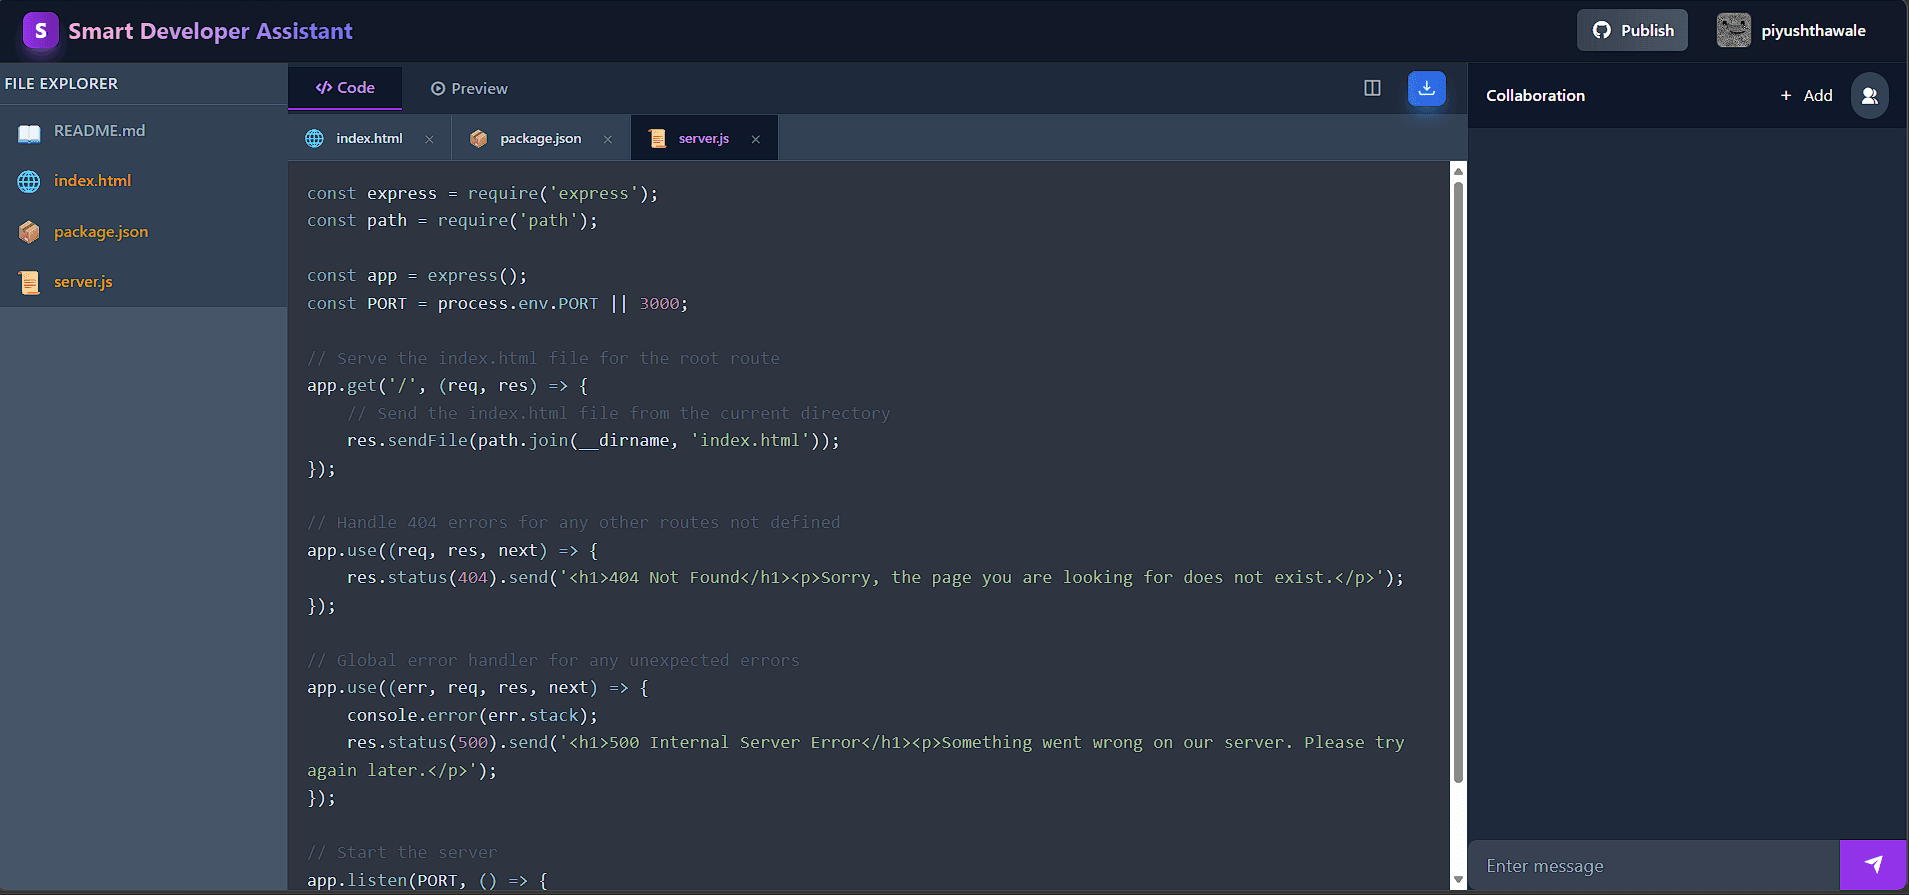
Task: Click the index.html globe icon in explorer
Action: [29, 181]
